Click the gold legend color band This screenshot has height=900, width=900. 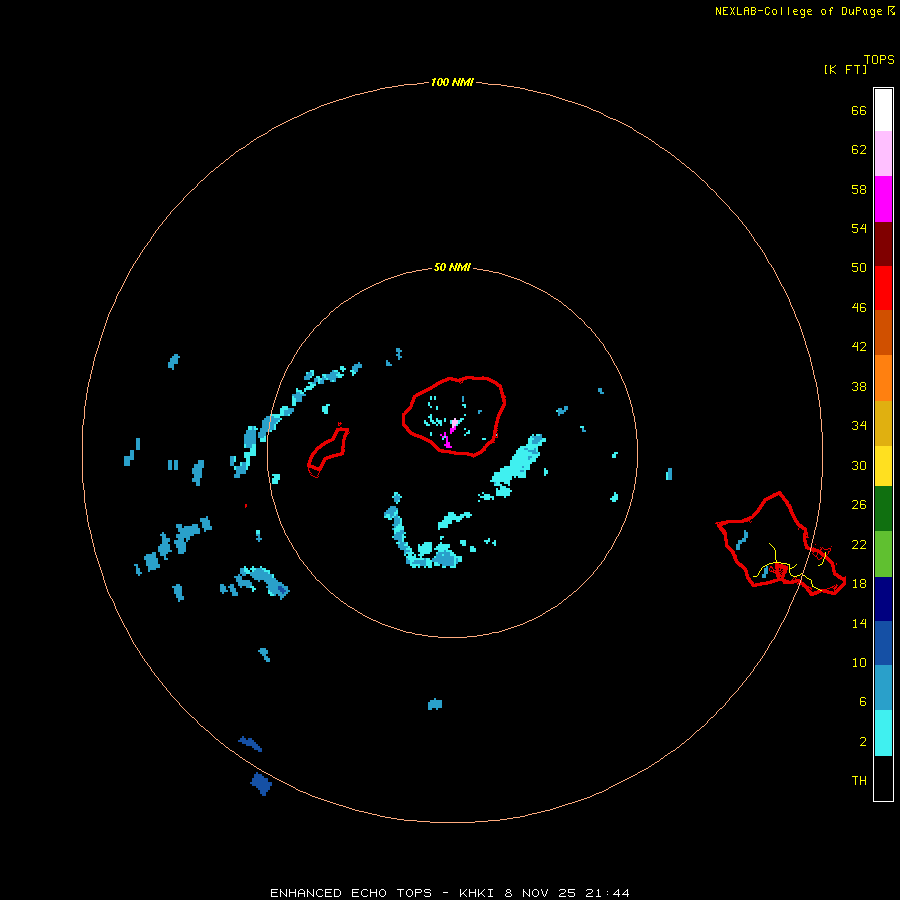[x=883, y=423]
